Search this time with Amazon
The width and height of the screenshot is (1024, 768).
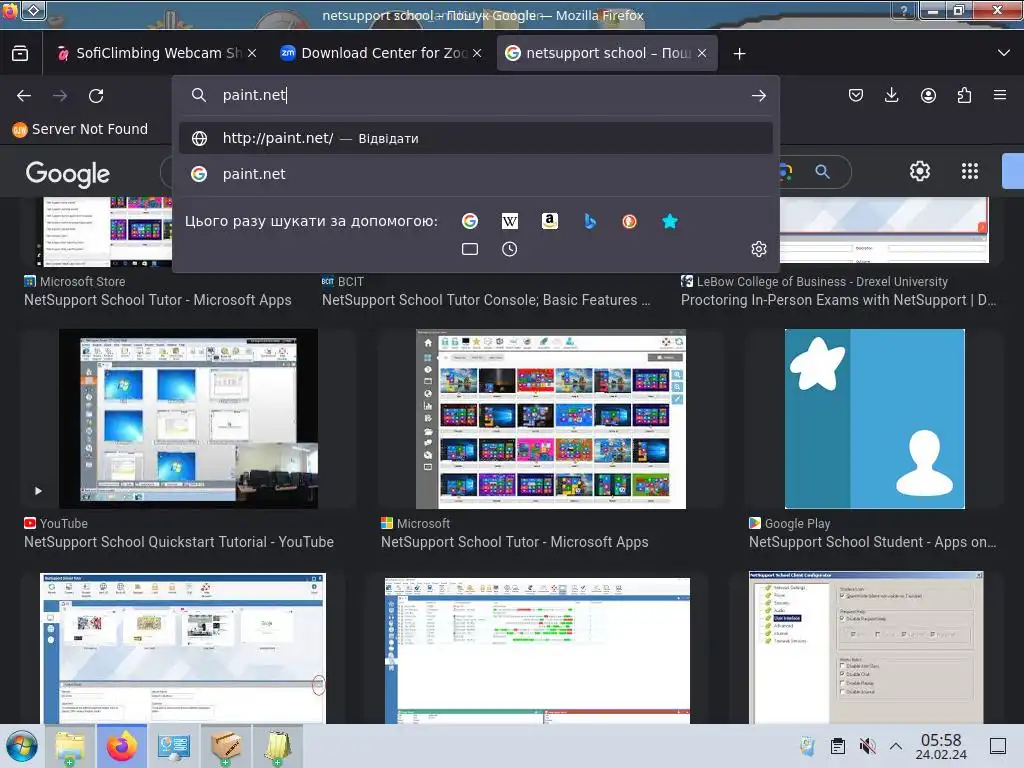pos(550,221)
